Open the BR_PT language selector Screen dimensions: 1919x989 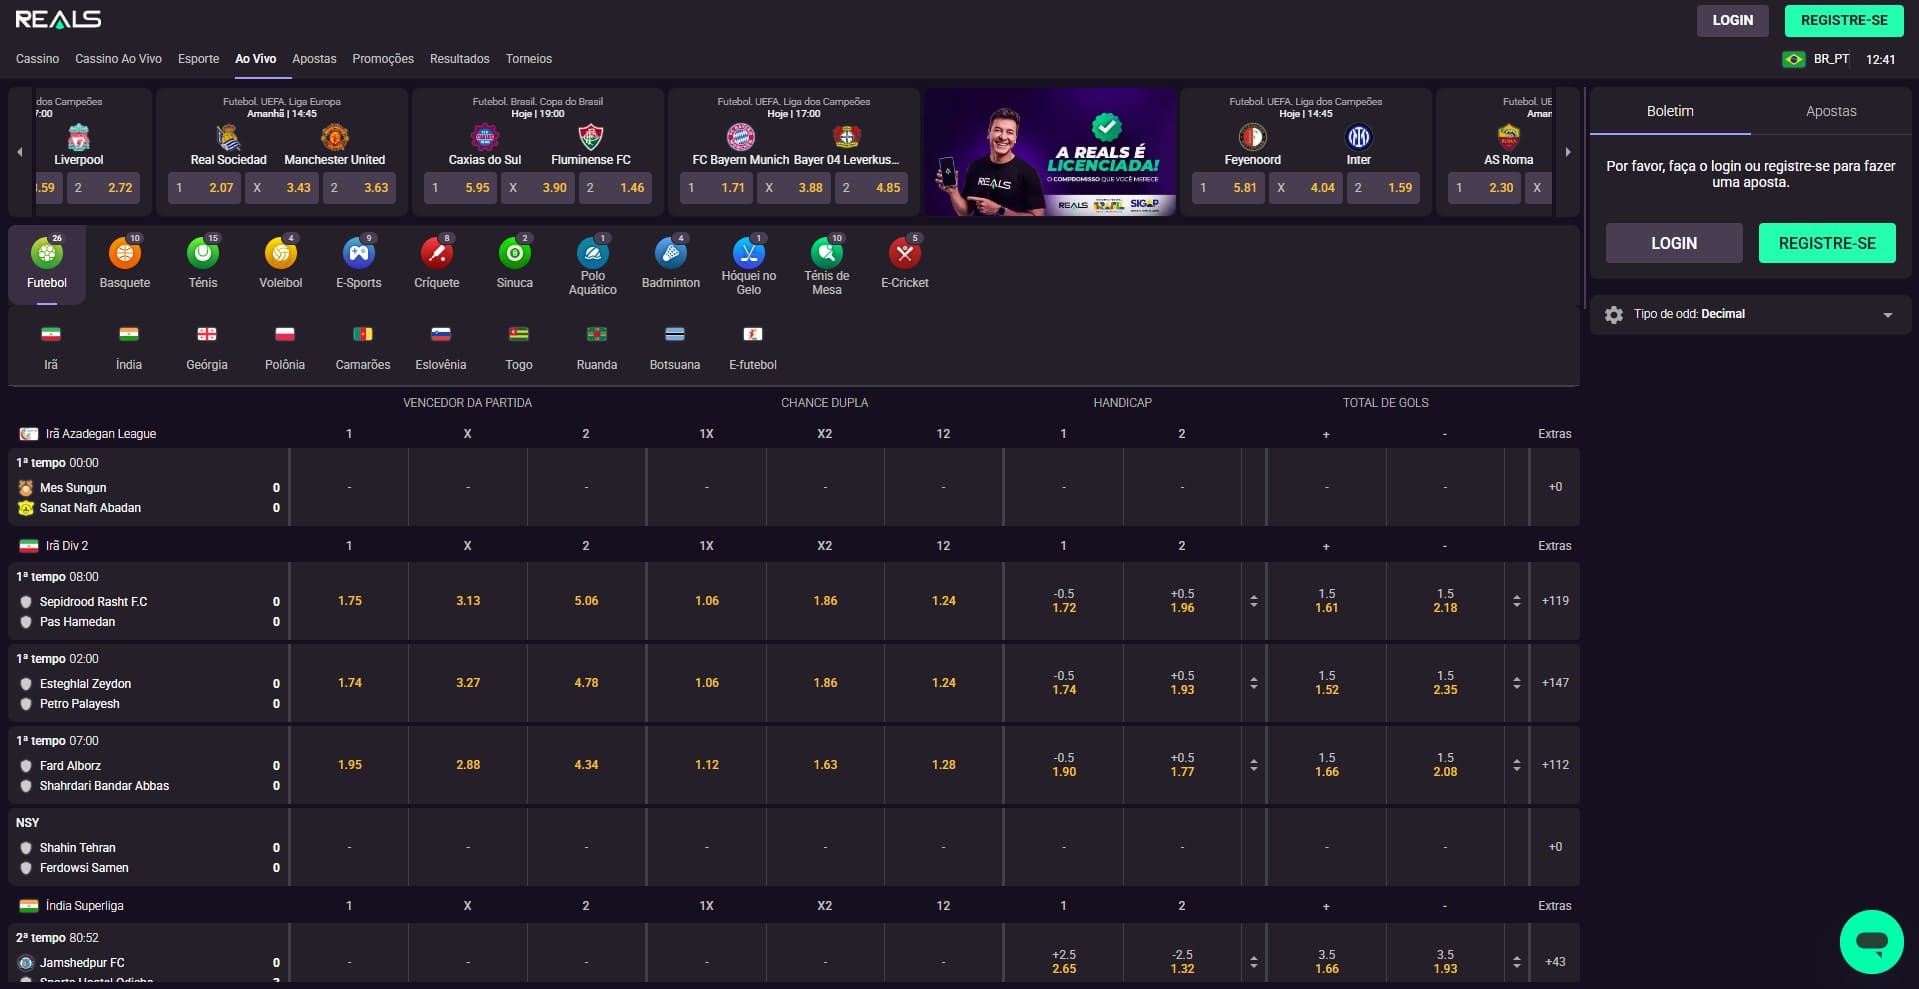click(1816, 59)
